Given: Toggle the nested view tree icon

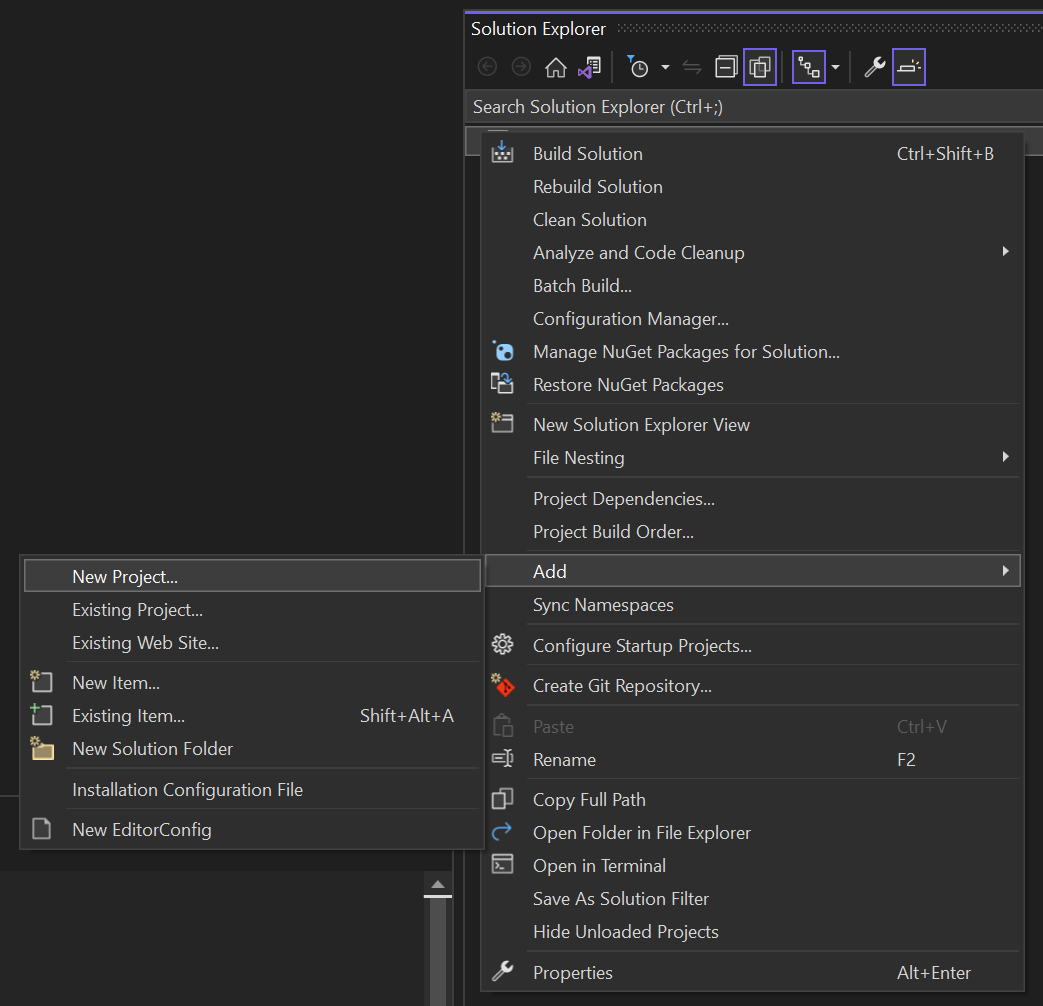Looking at the screenshot, I should pos(809,67).
